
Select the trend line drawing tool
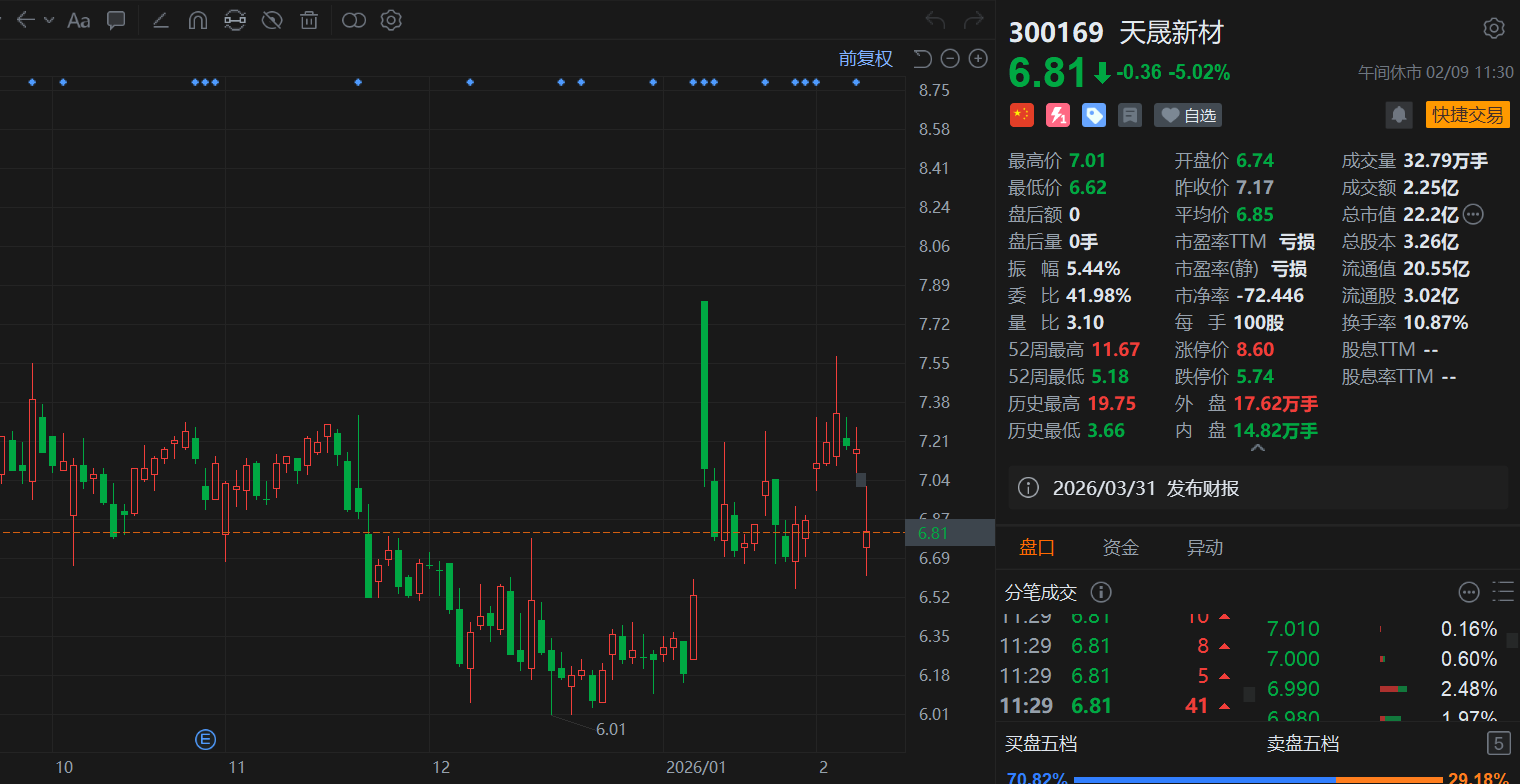coord(160,20)
